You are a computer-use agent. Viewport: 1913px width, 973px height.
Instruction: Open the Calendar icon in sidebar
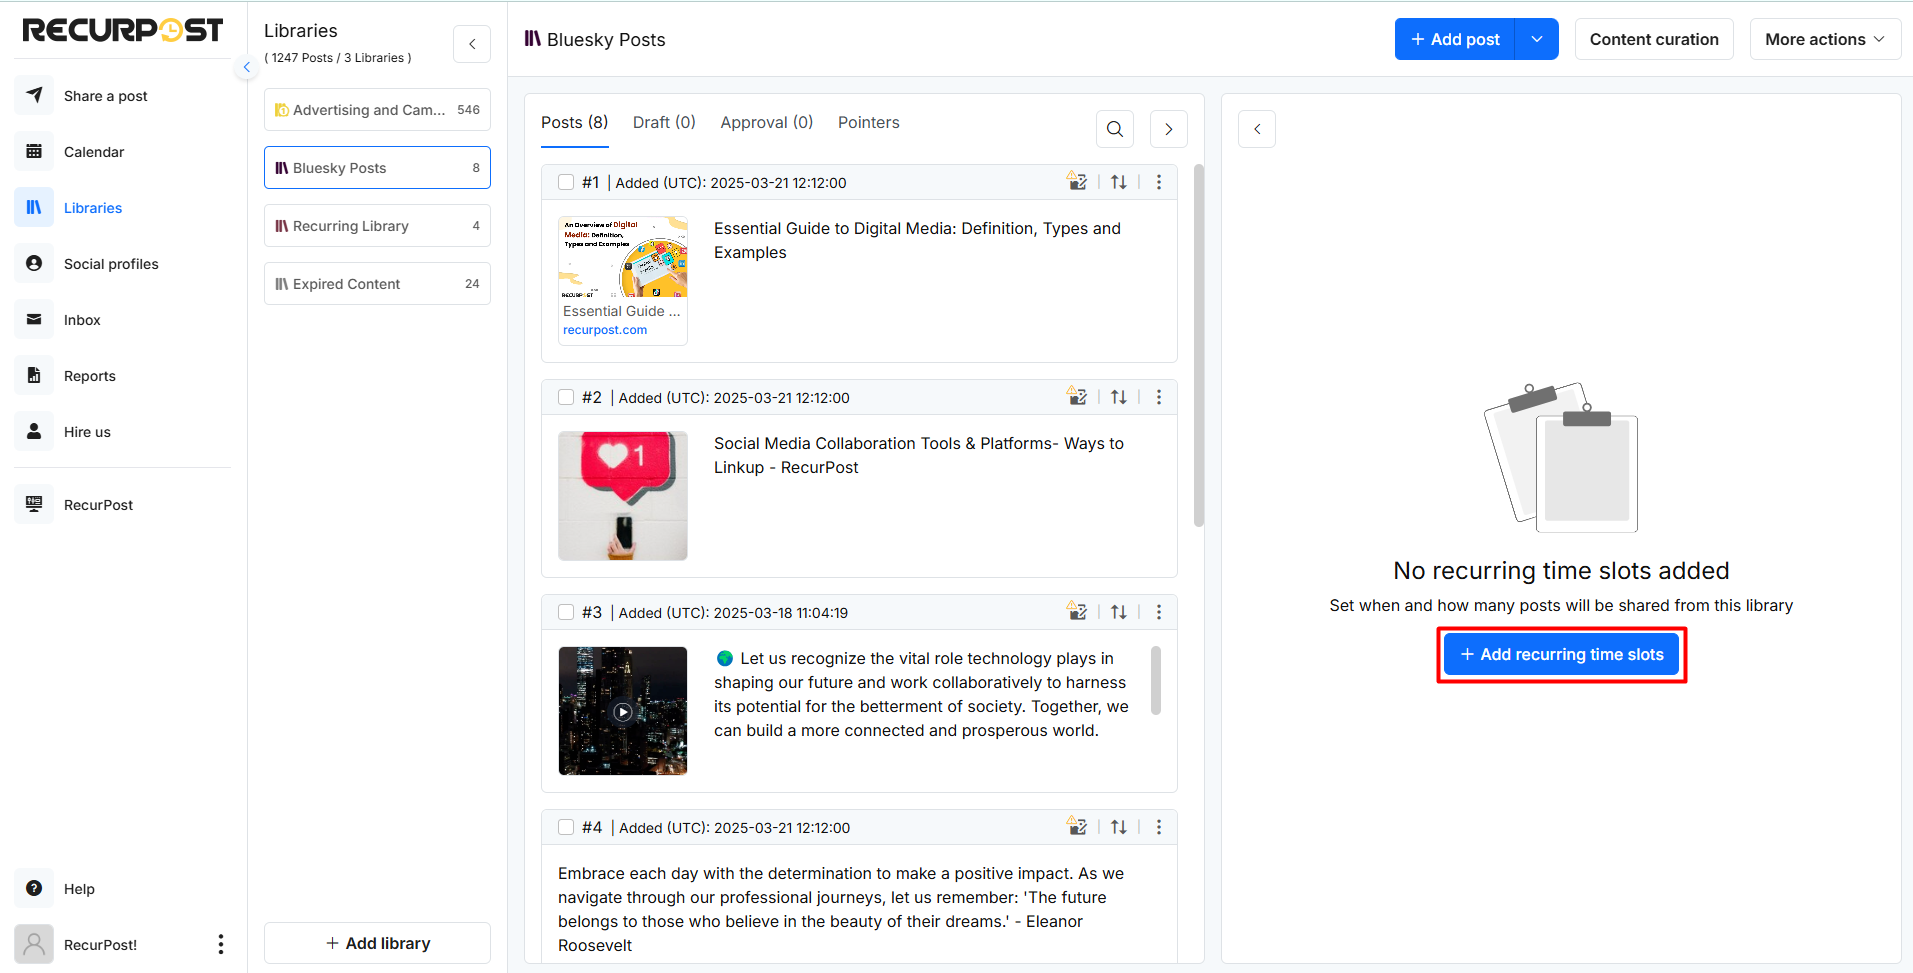[x=34, y=151]
